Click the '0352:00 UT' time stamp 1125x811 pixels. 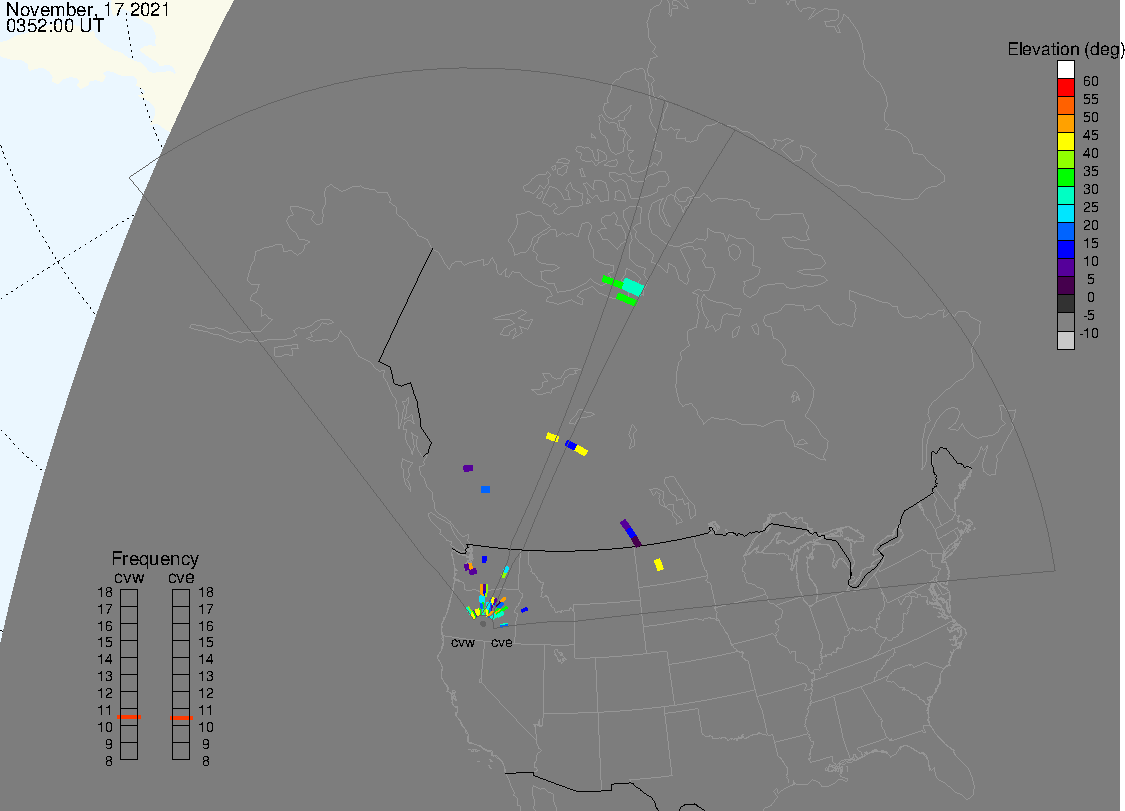[x=55, y=25]
